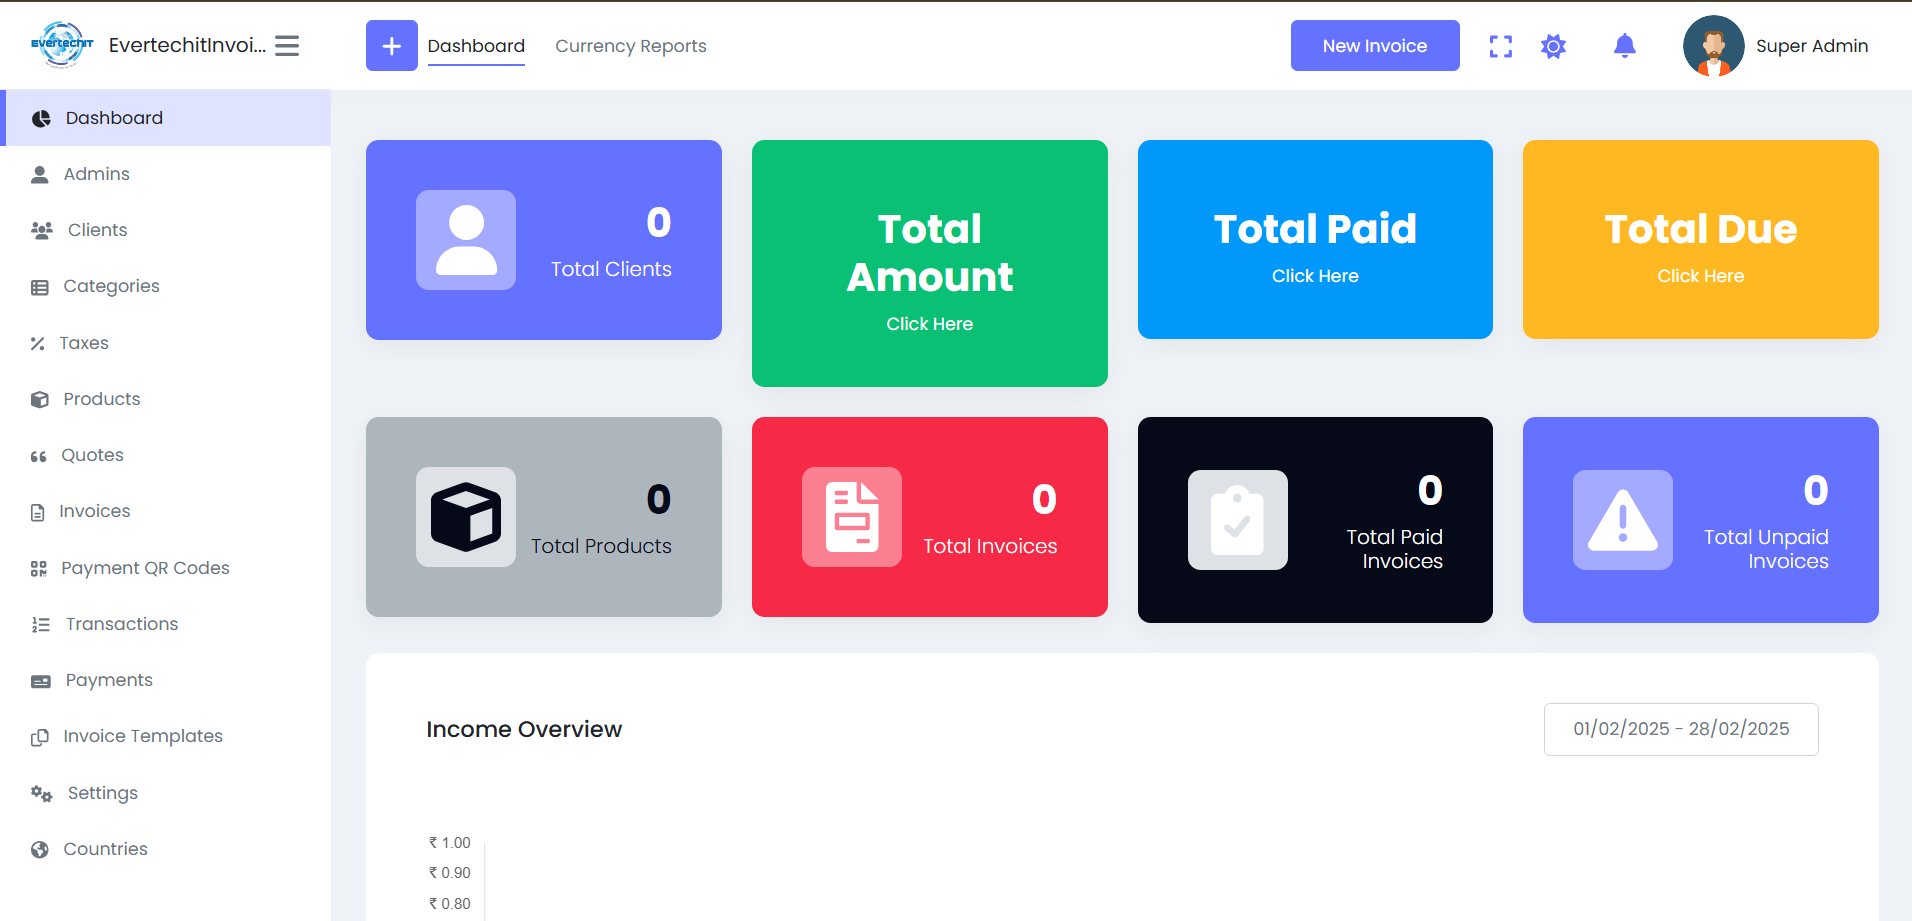Toggle the sidebar hamburger menu

coord(287,46)
